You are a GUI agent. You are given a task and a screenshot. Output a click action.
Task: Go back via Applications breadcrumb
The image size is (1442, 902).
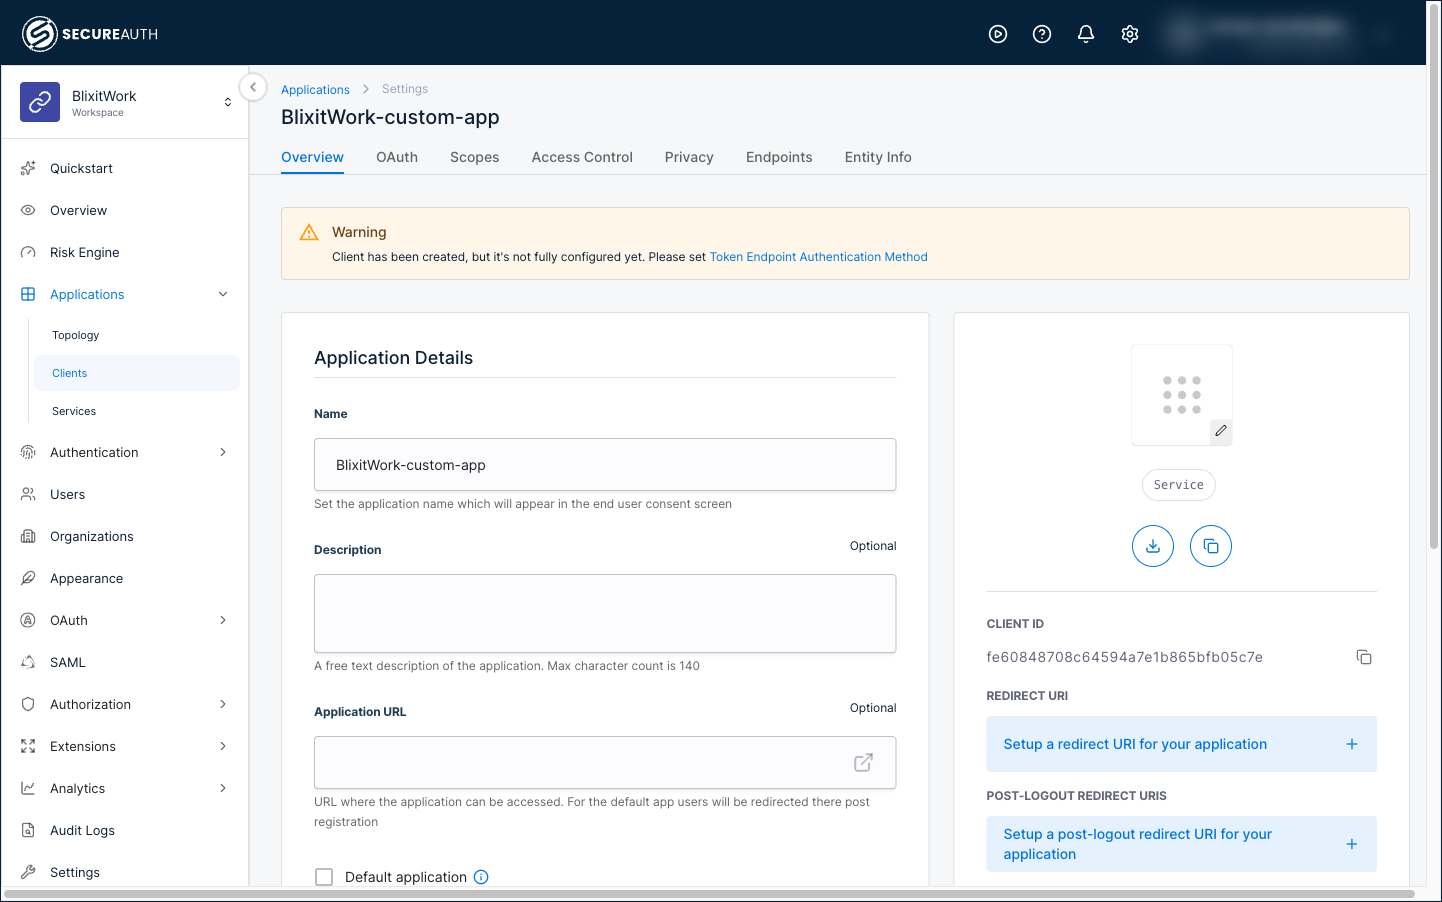[x=315, y=89]
